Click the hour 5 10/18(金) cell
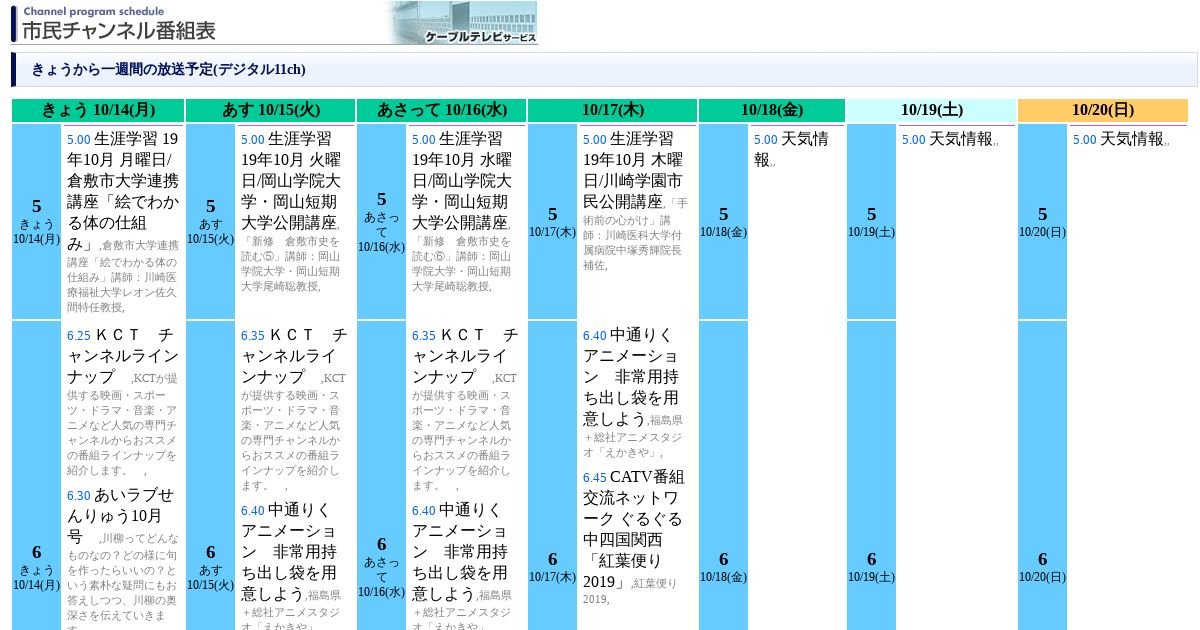The image size is (1200, 630). pos(723,221)
